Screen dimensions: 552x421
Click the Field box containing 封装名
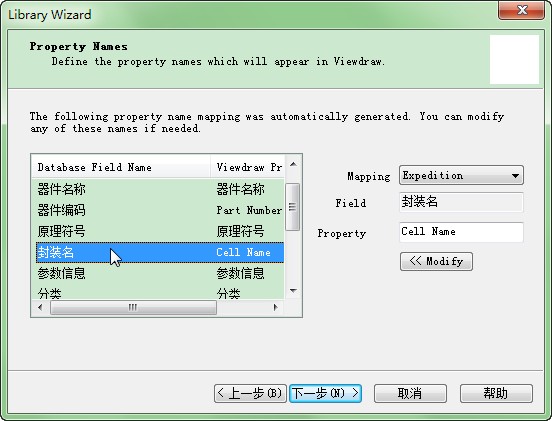pos(461,202)
